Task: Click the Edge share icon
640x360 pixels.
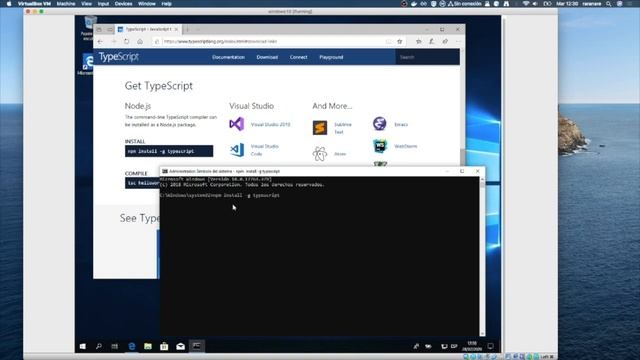Action: 445,42
